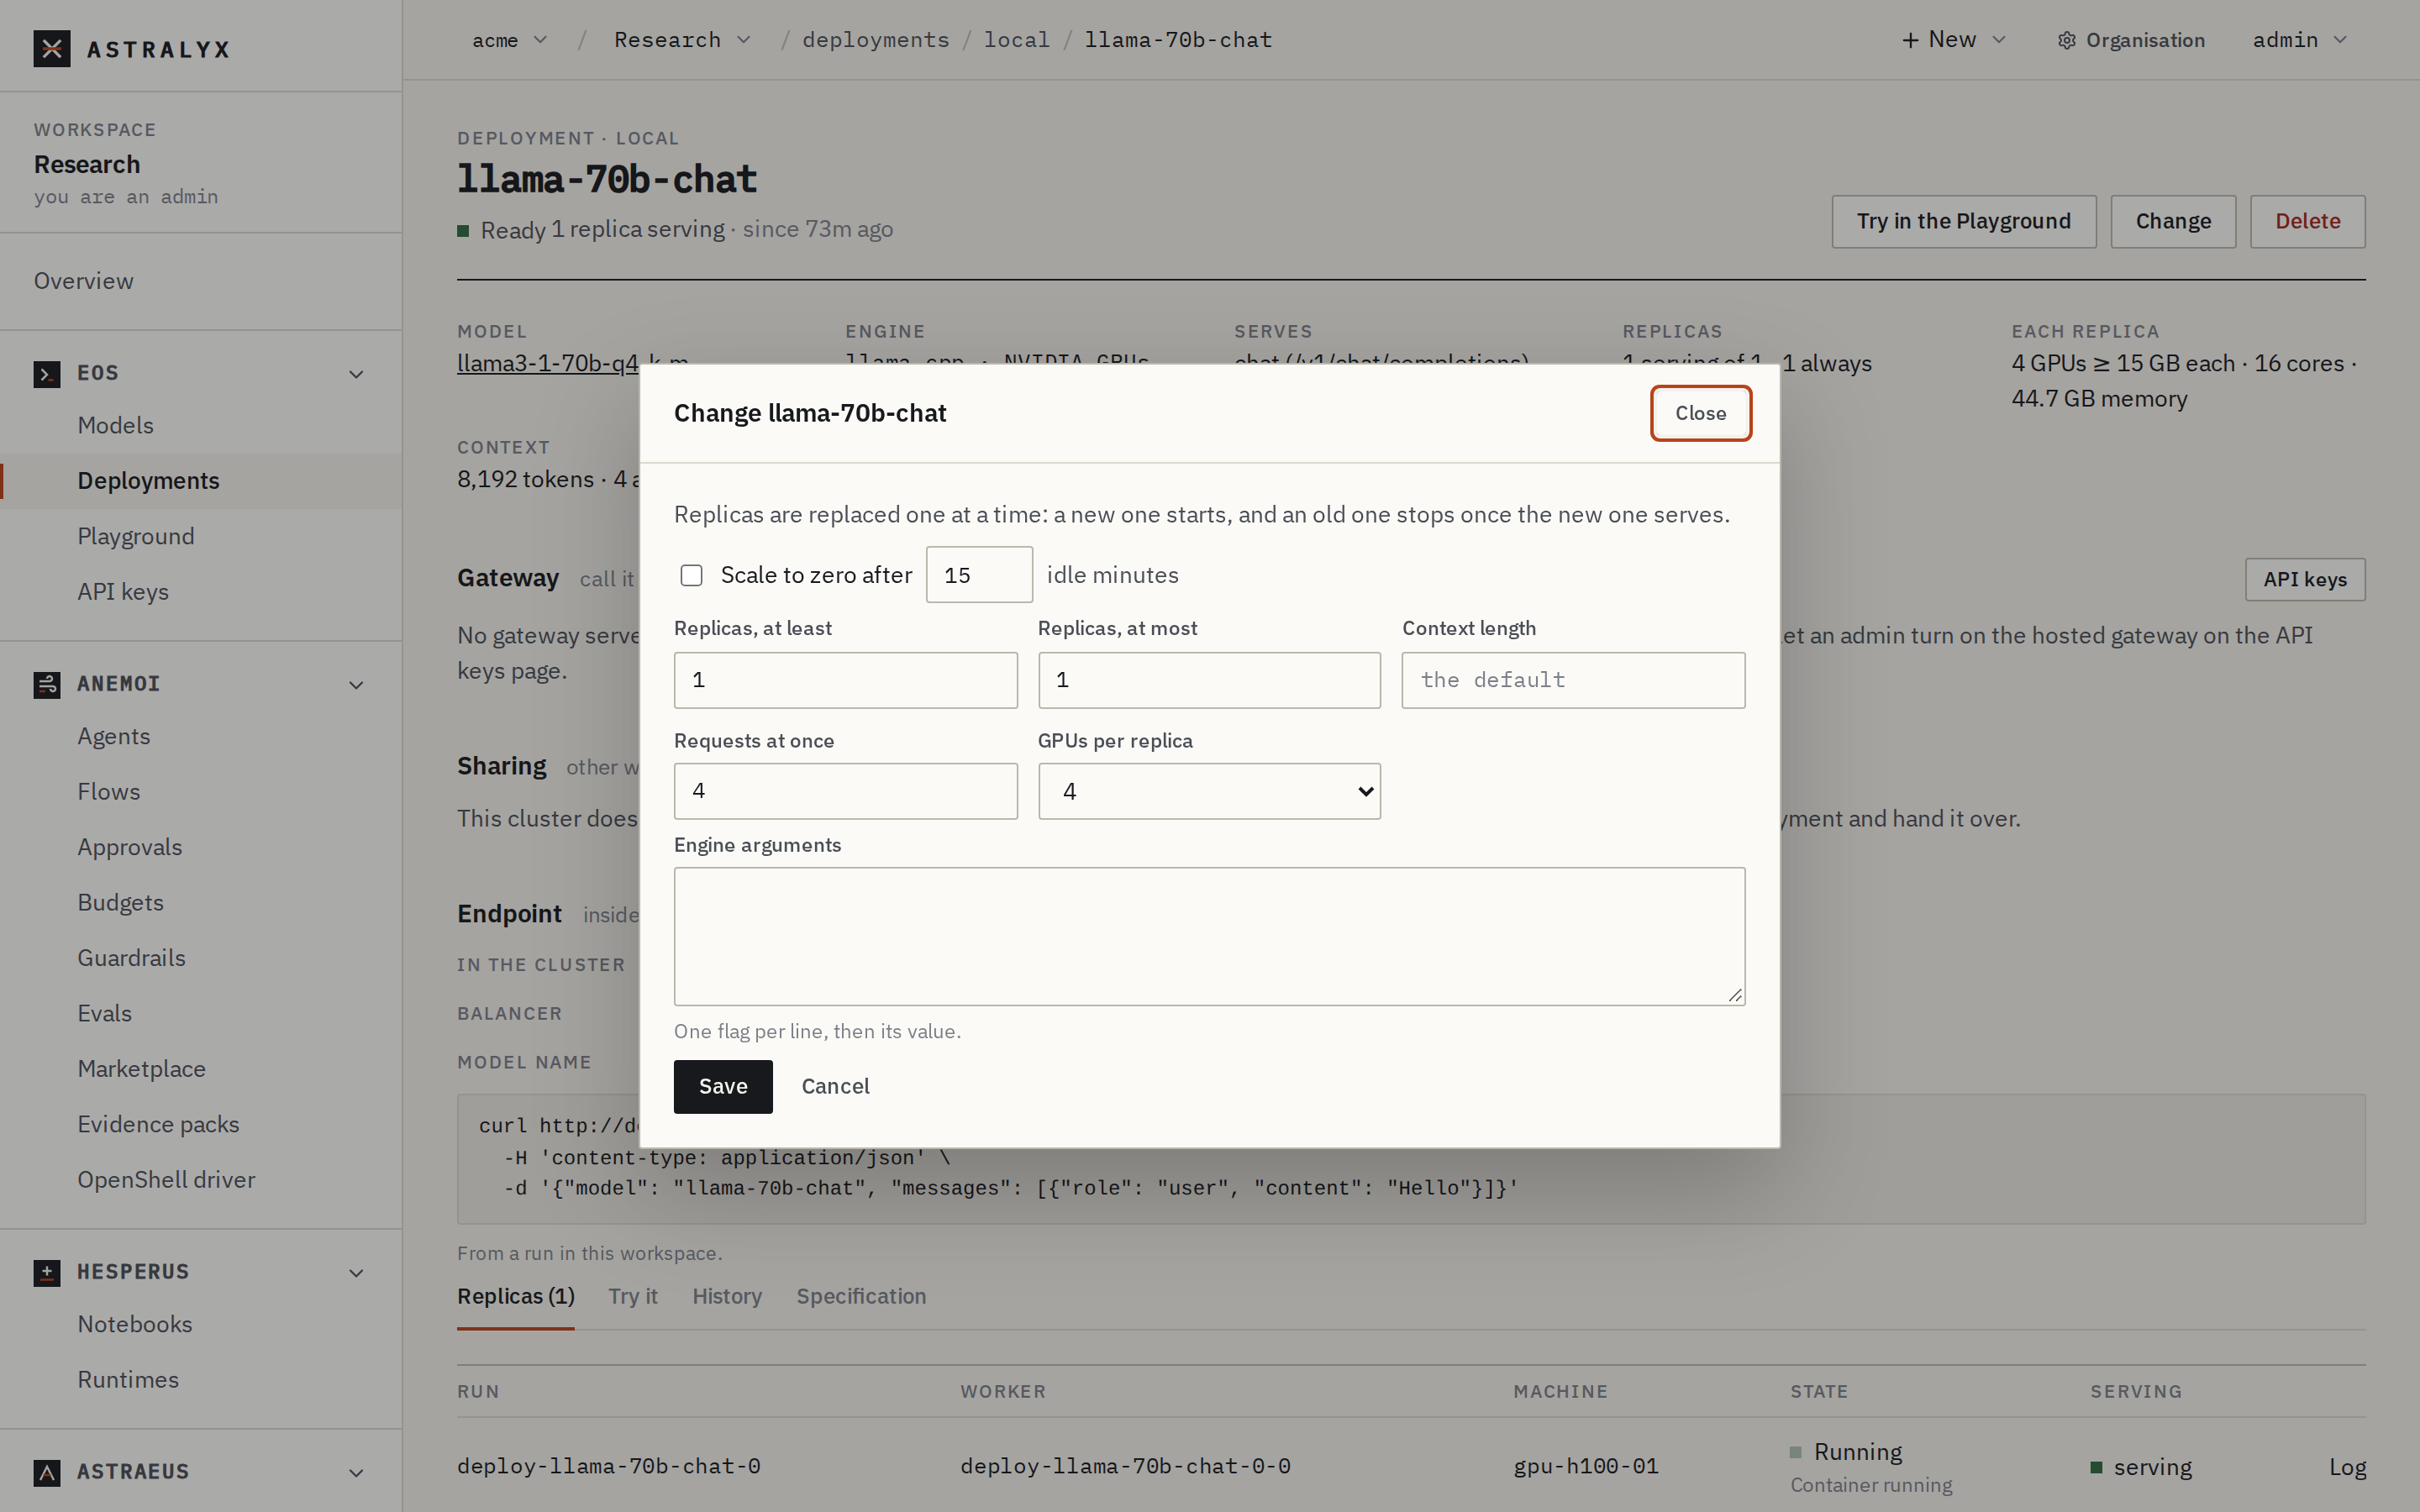Click Try in the Playground button
The width and height of the screenshot is (2420, 1512).
pyautogui.click(x=1963, y=221)
